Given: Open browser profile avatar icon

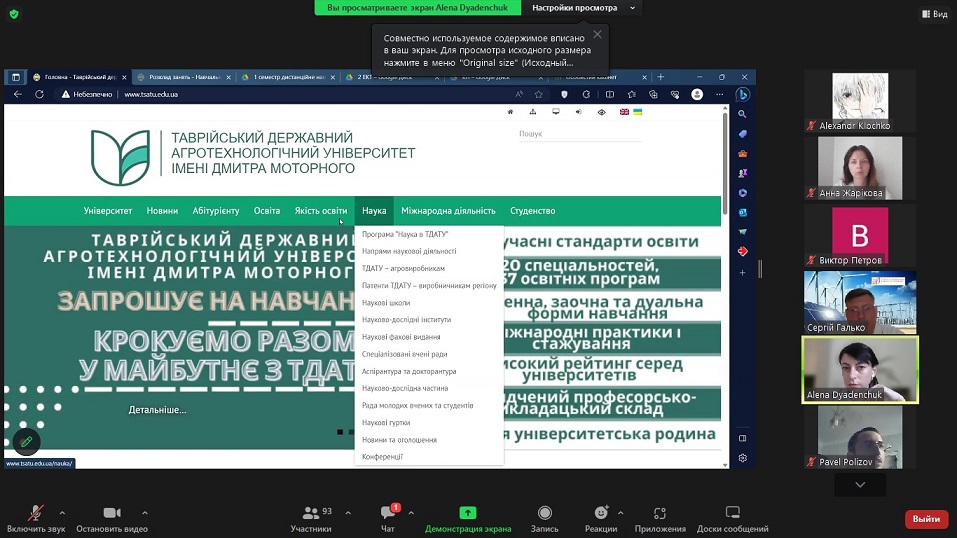Looking at the screenshot, I should pyautogui.click(x=697, y=95).
